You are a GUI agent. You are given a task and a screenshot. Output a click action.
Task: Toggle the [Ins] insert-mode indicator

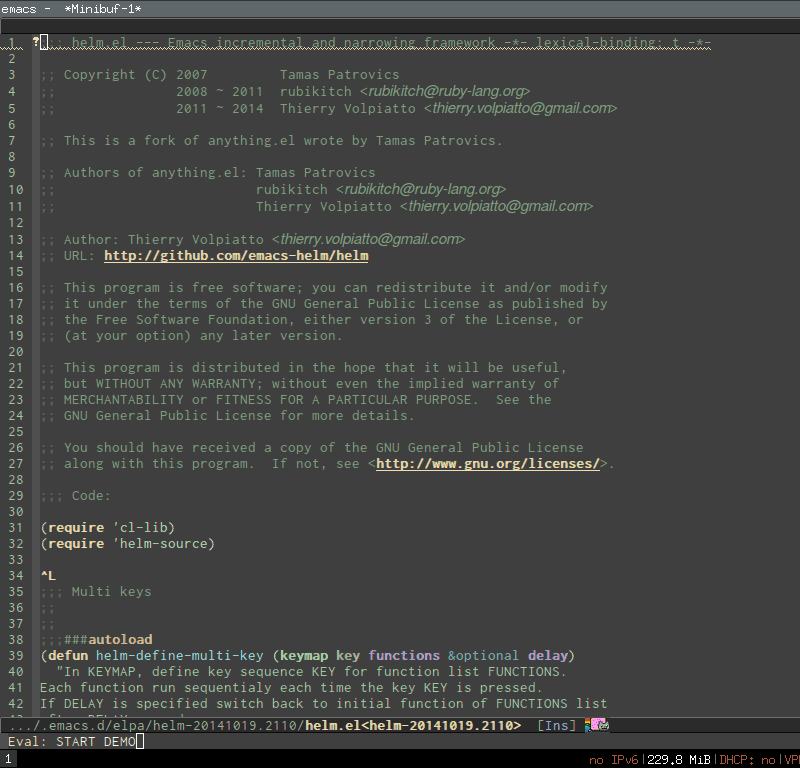(x=555, y=725)
